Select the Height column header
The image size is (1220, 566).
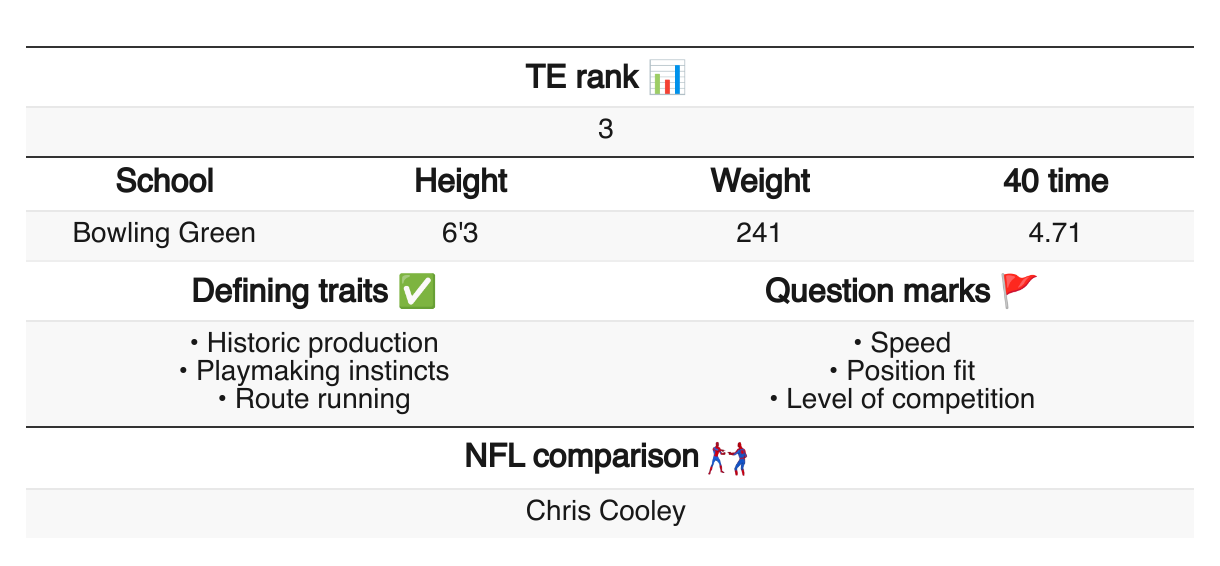(x=461, y=182)
